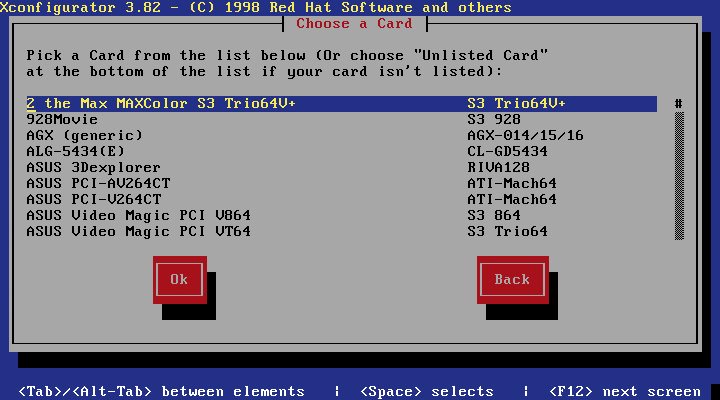Click the Back button
Screen dimensions: 720x400
(x=512, y=279)
